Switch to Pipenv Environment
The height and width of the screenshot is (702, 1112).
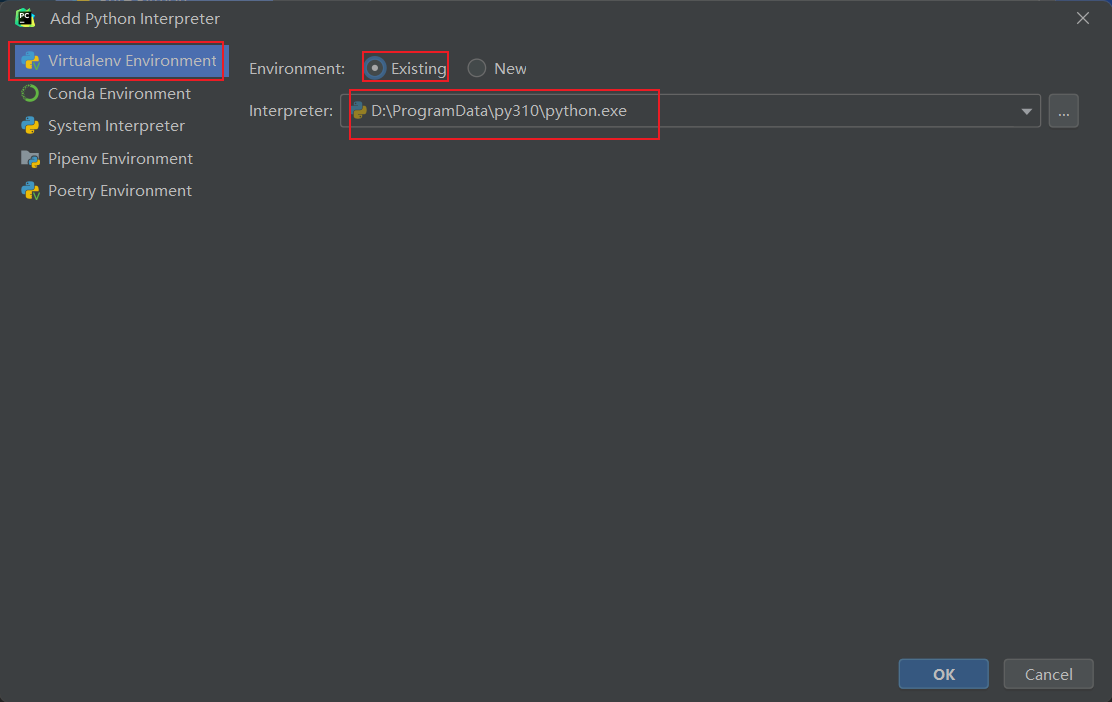click(120, 159)
